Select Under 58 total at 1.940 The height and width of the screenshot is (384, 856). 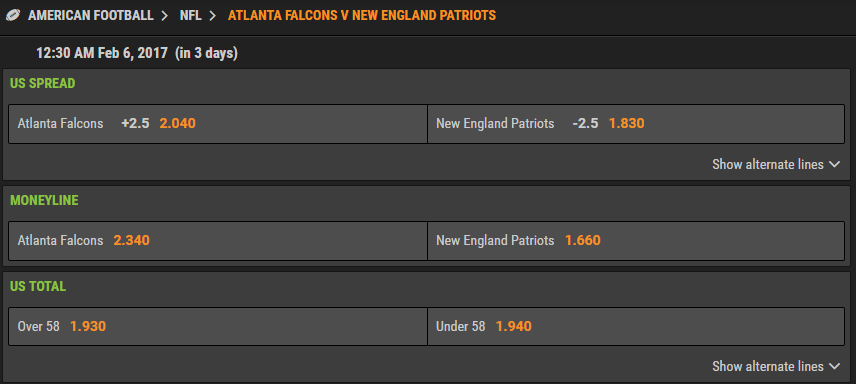(x=636, y=327)
